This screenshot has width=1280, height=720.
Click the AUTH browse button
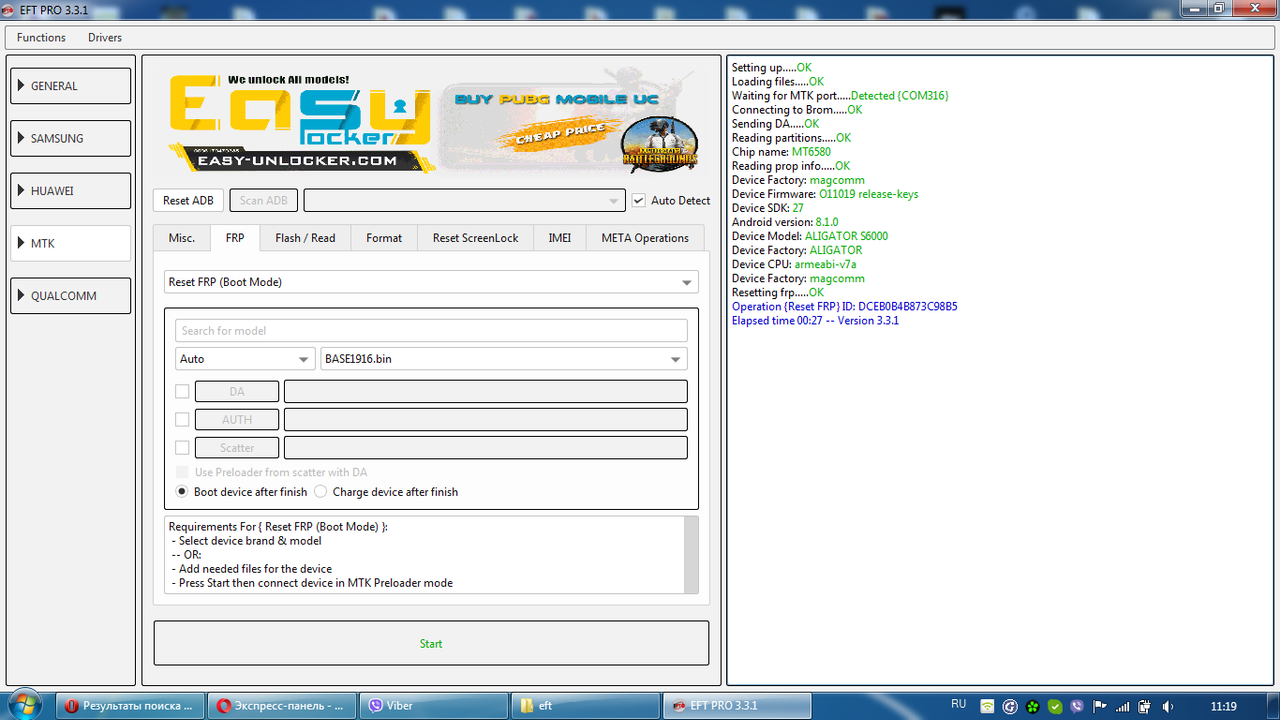(x=237, y=419)
